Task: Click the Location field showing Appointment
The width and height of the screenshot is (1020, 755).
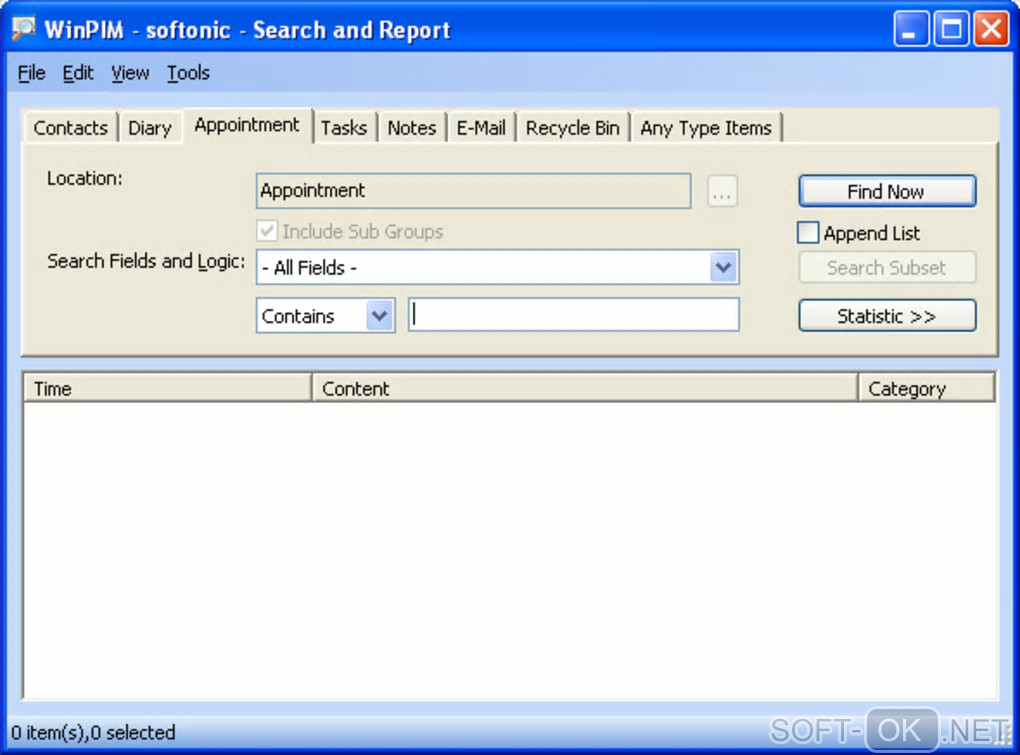Action: pos(473,191)
